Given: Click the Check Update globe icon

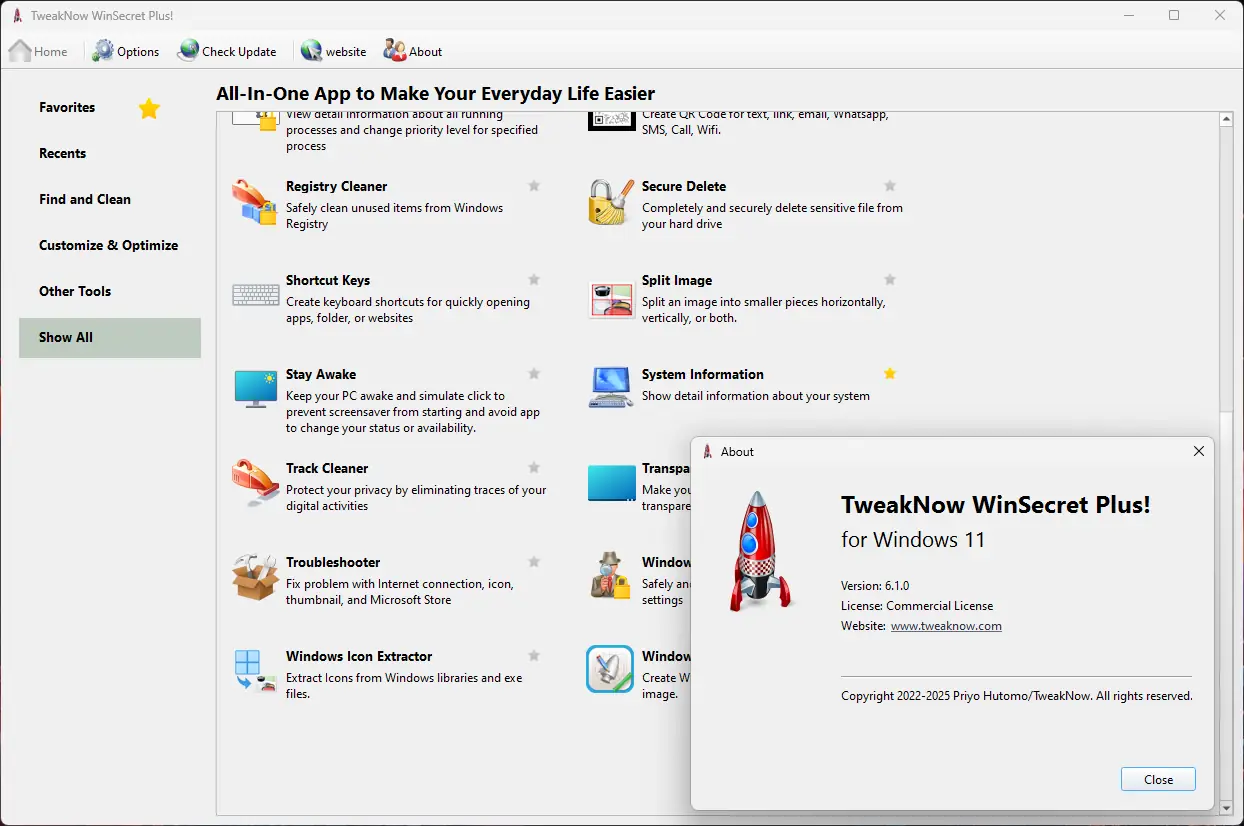Looking at the screenshot, I should click(x=188, y=51).
